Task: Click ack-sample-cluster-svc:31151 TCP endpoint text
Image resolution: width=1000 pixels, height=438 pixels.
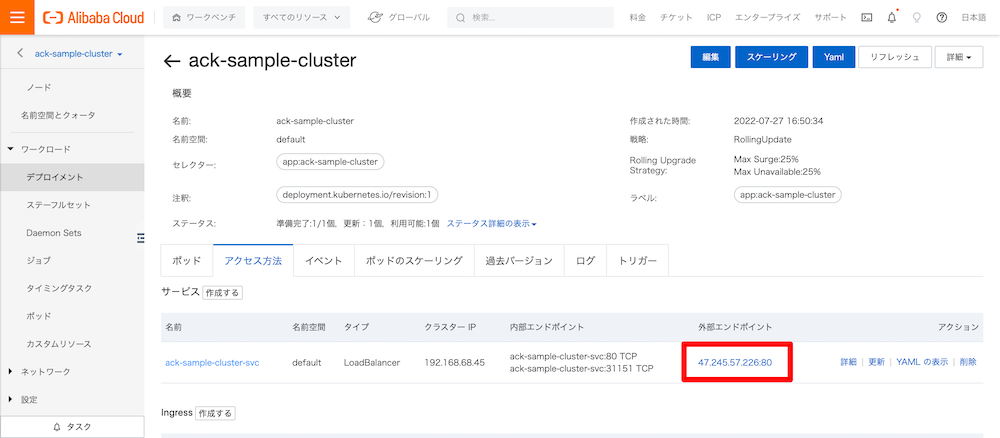Action: (582, 369)
